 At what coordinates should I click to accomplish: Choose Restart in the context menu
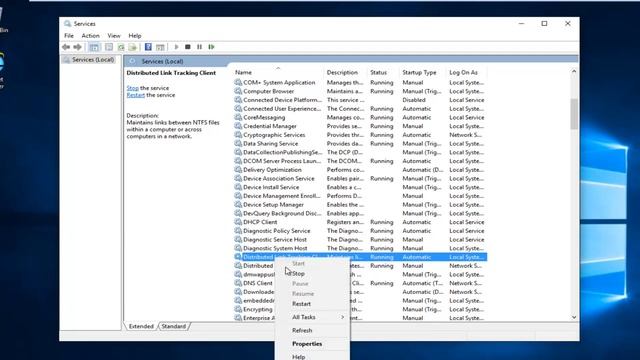(x=313, y=304)
